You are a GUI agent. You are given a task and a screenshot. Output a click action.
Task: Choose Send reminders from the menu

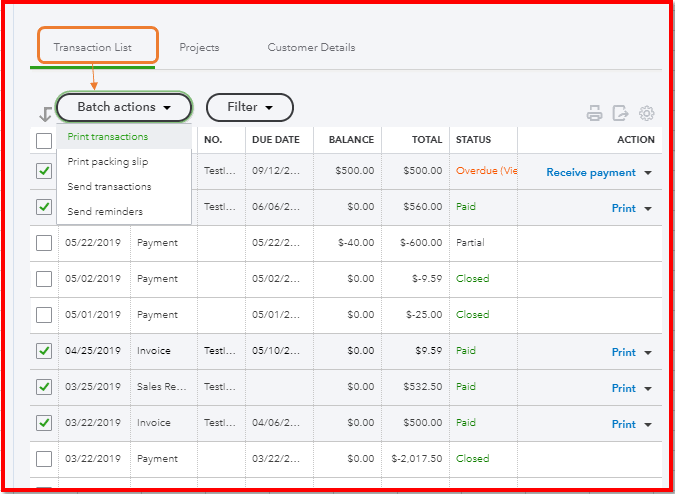pyautogui.click(x=105, y=211)
